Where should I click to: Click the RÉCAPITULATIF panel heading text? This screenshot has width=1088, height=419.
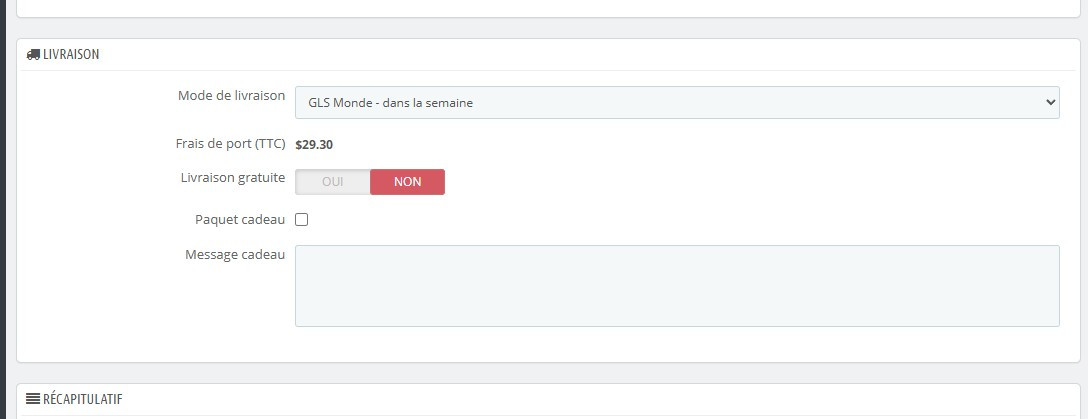pos(82,399)
